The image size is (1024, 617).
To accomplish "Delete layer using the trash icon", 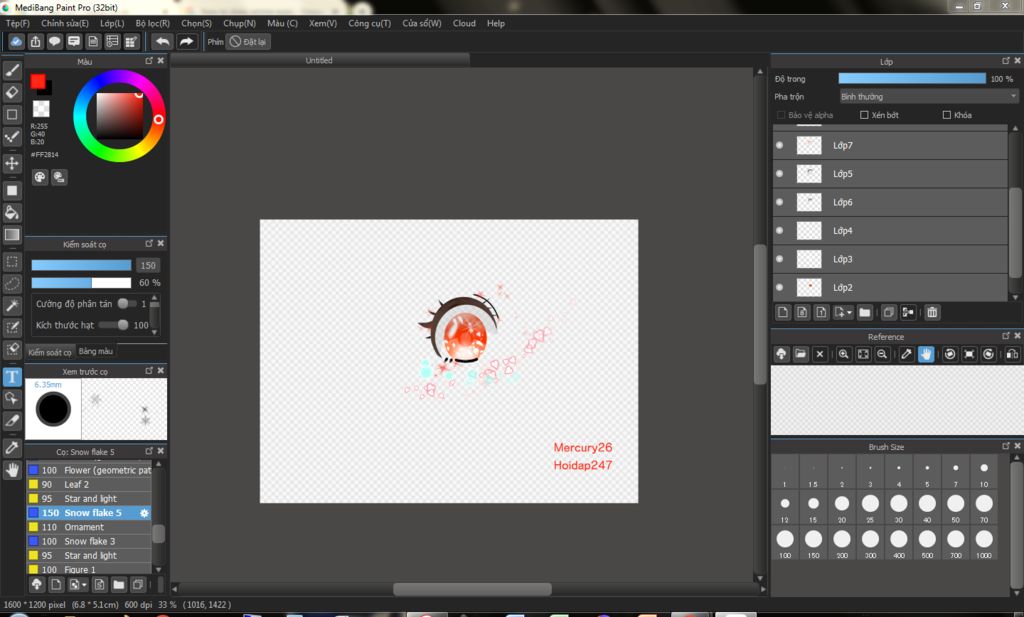I will click(x=932, y=313).
